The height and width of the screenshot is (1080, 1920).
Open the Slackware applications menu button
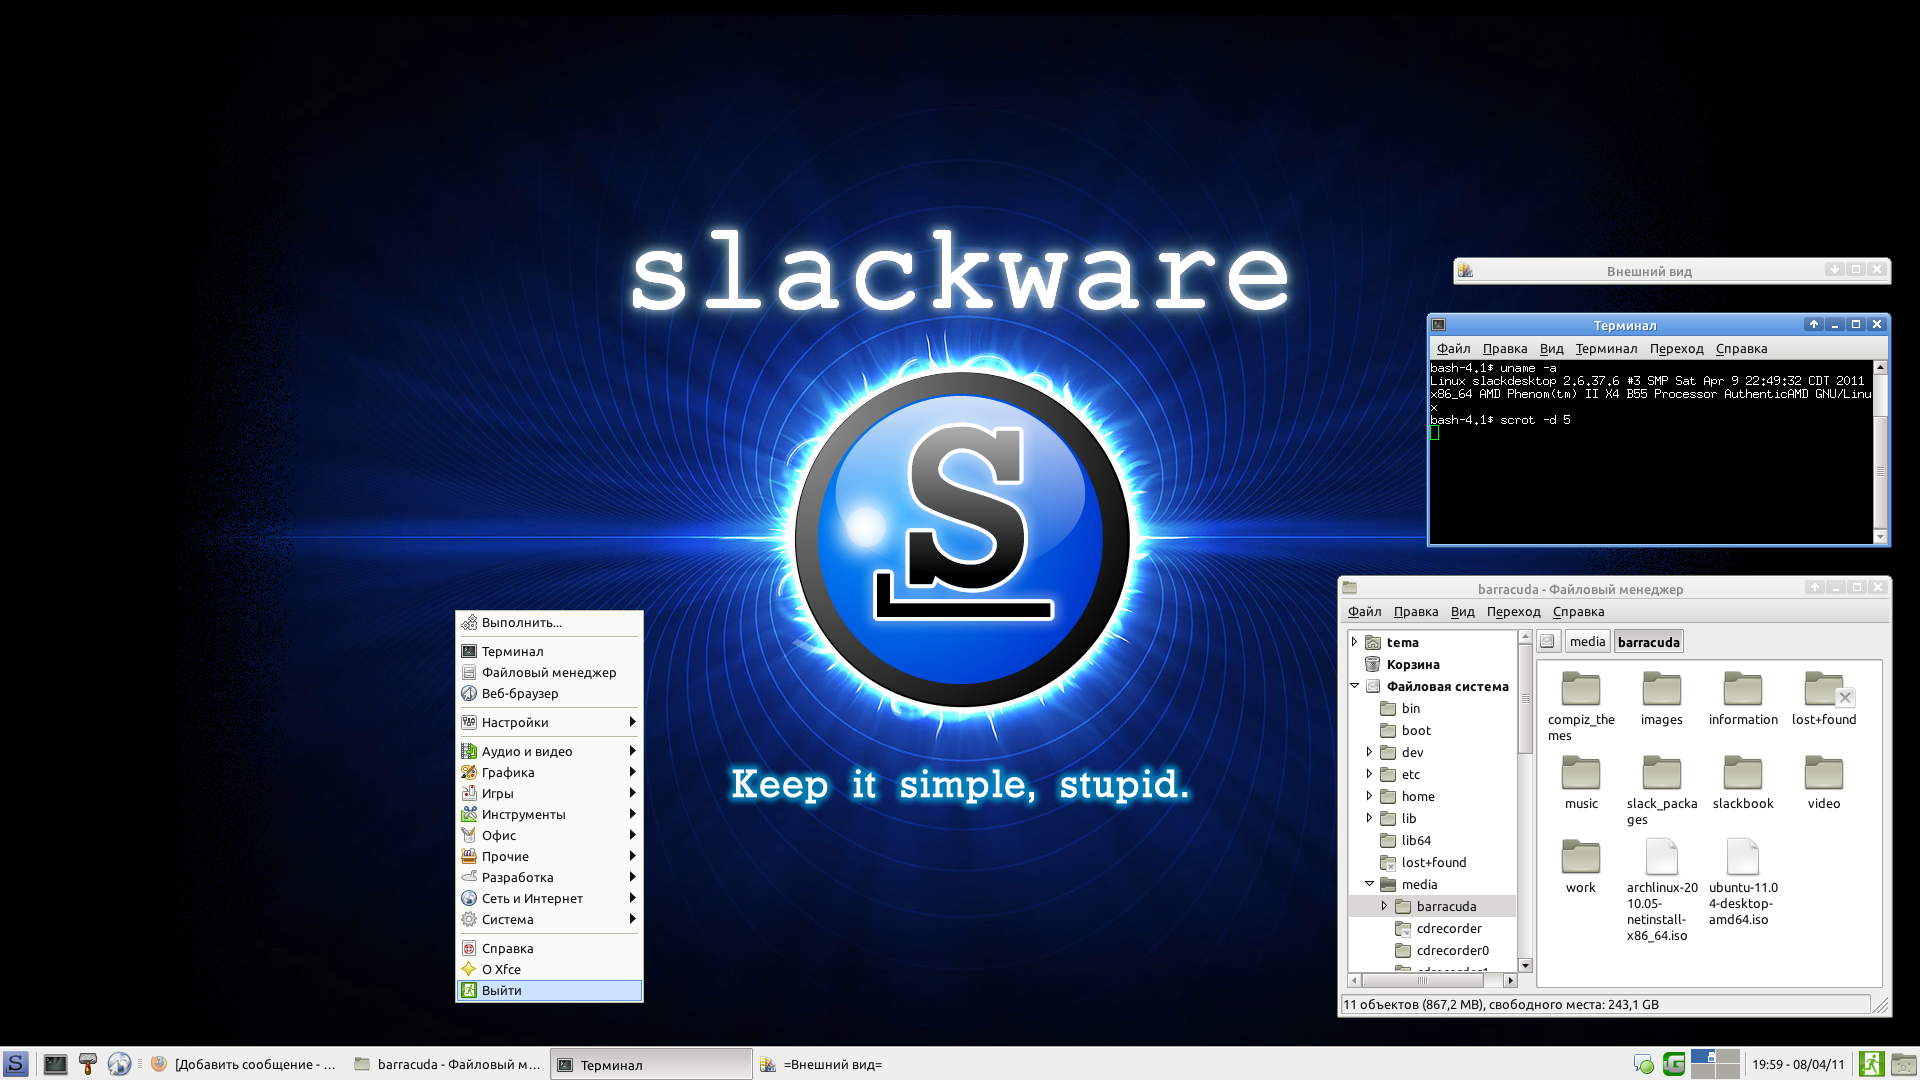point(15,1064)
